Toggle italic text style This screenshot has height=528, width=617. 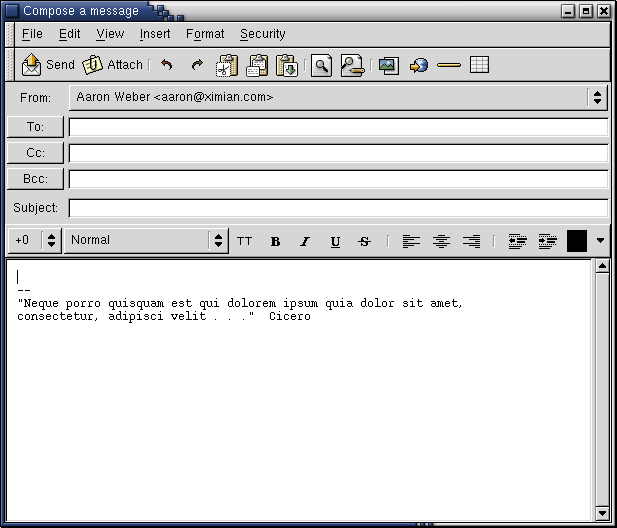click(x=305, y=241)
